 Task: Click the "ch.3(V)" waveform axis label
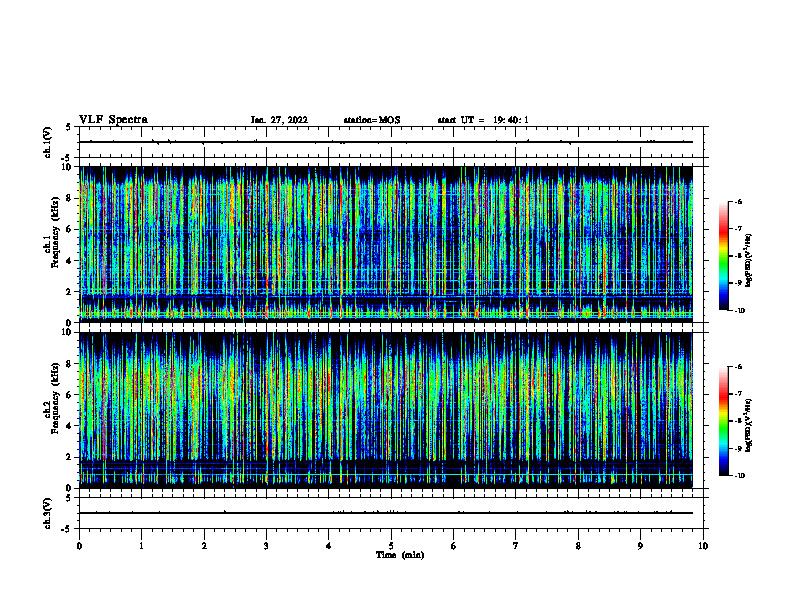tap(47, 513)
